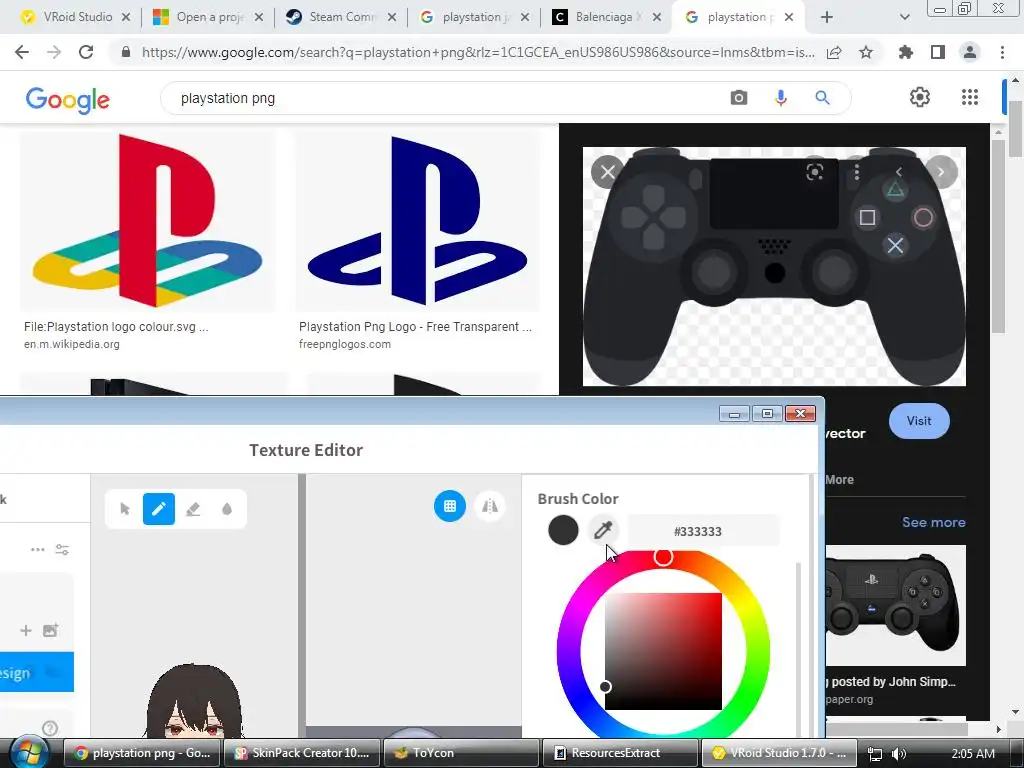Switch to SkinPack Creator taskbar item
The height and width of the screenshot is (768, 1024).
302,753
